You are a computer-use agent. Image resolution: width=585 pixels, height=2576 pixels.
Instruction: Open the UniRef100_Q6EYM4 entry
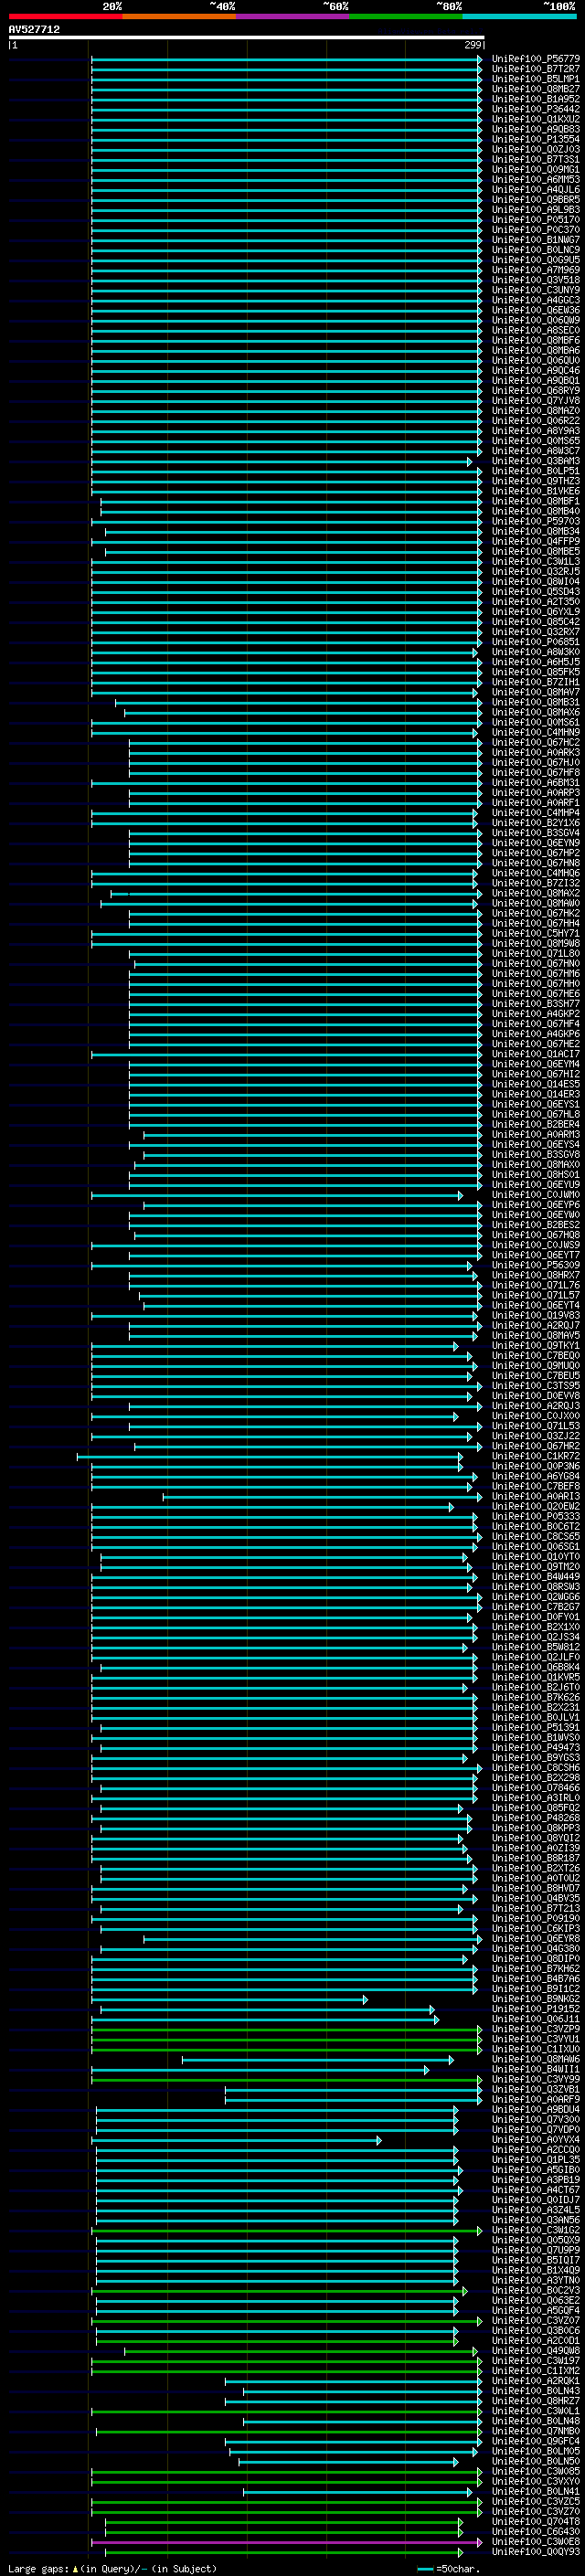coord(536,1064)
